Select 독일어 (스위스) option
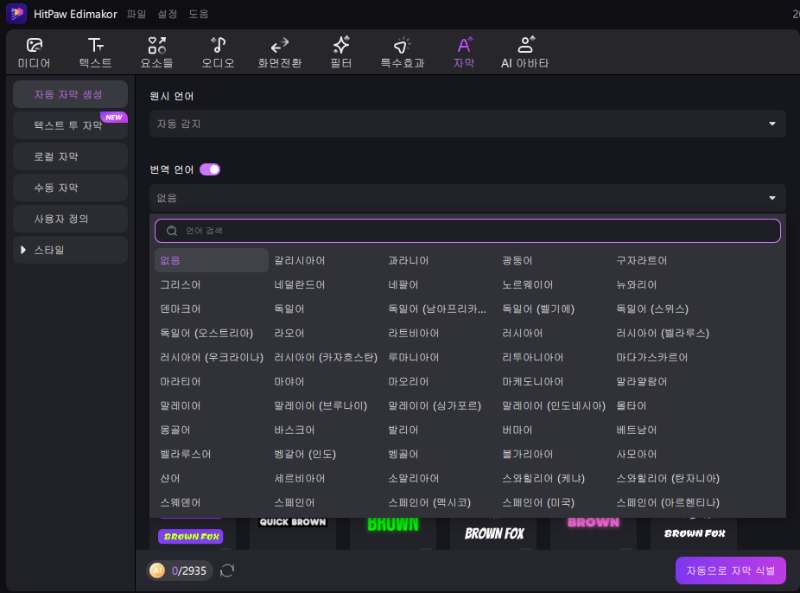The height and width of the screenshot is (593, 800). point(652,309)
